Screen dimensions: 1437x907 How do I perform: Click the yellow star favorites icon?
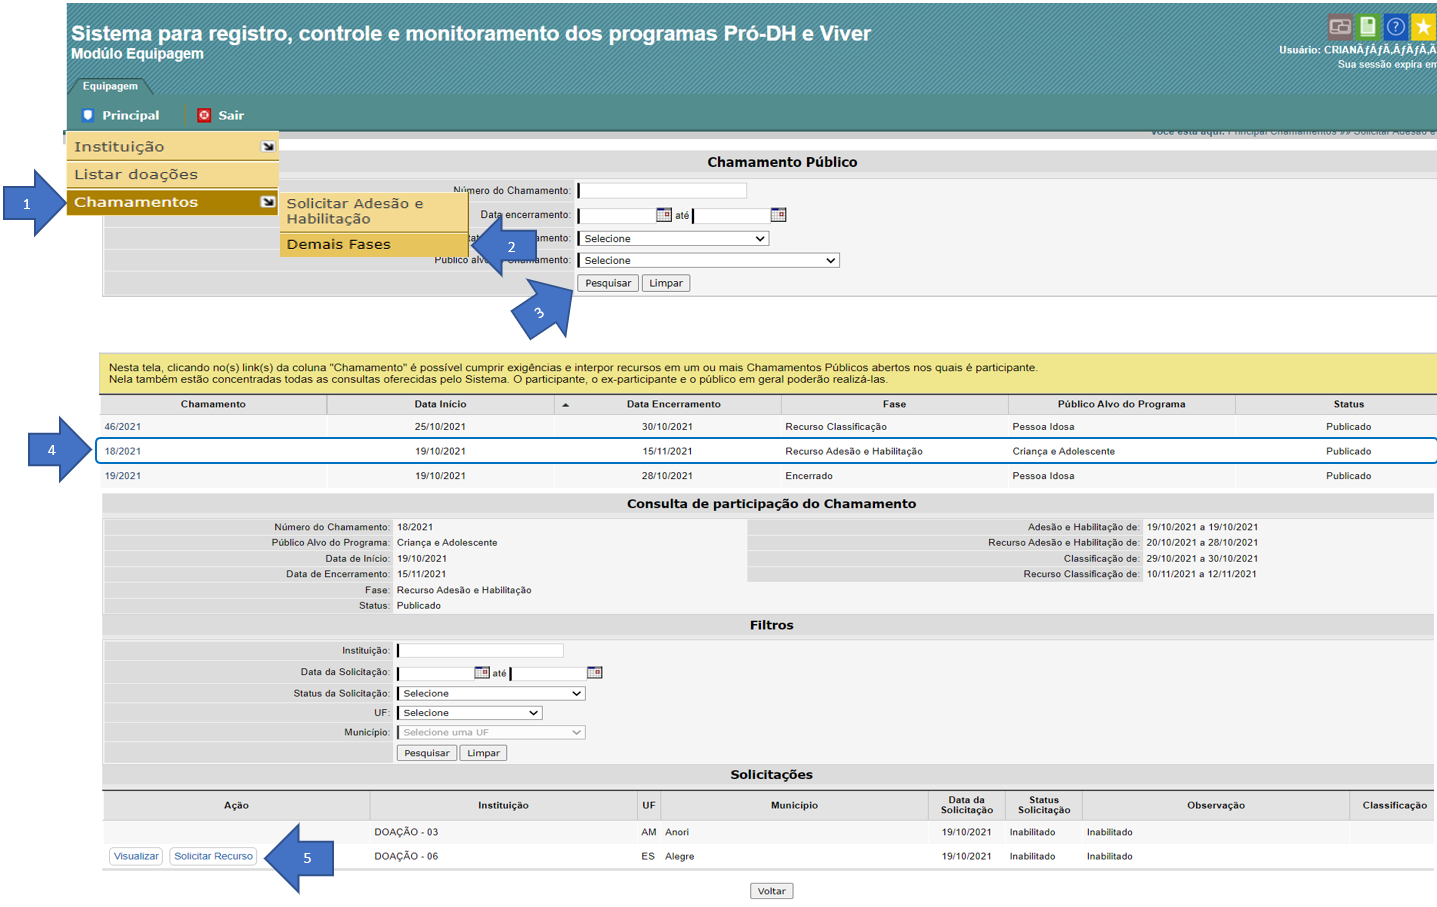[1422, 27]
